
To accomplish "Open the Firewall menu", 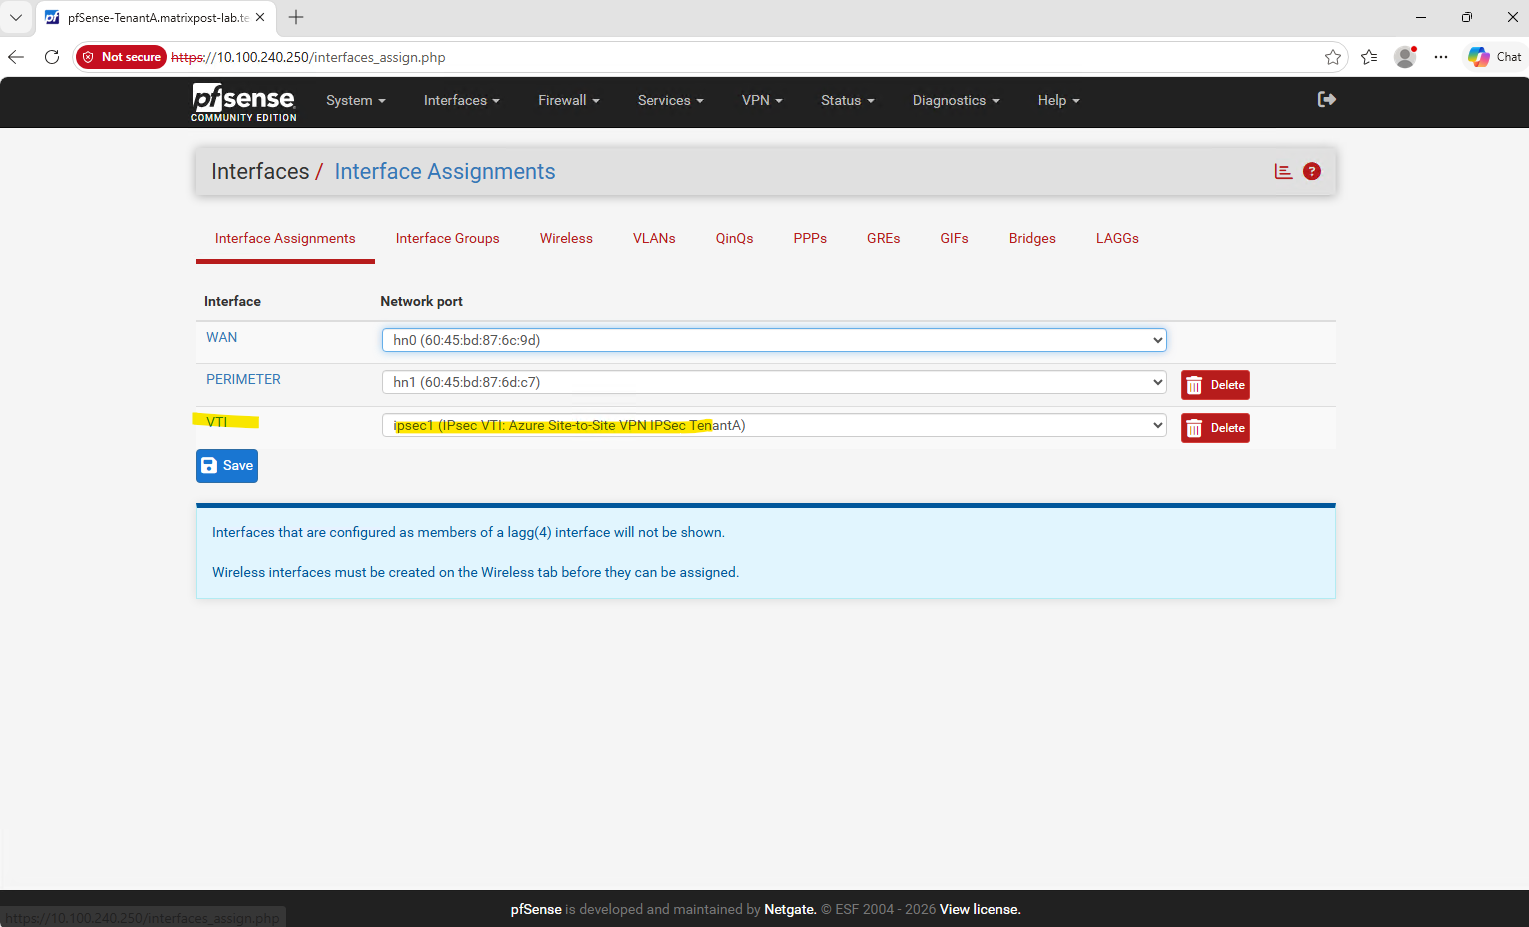I will pos(568,100).
